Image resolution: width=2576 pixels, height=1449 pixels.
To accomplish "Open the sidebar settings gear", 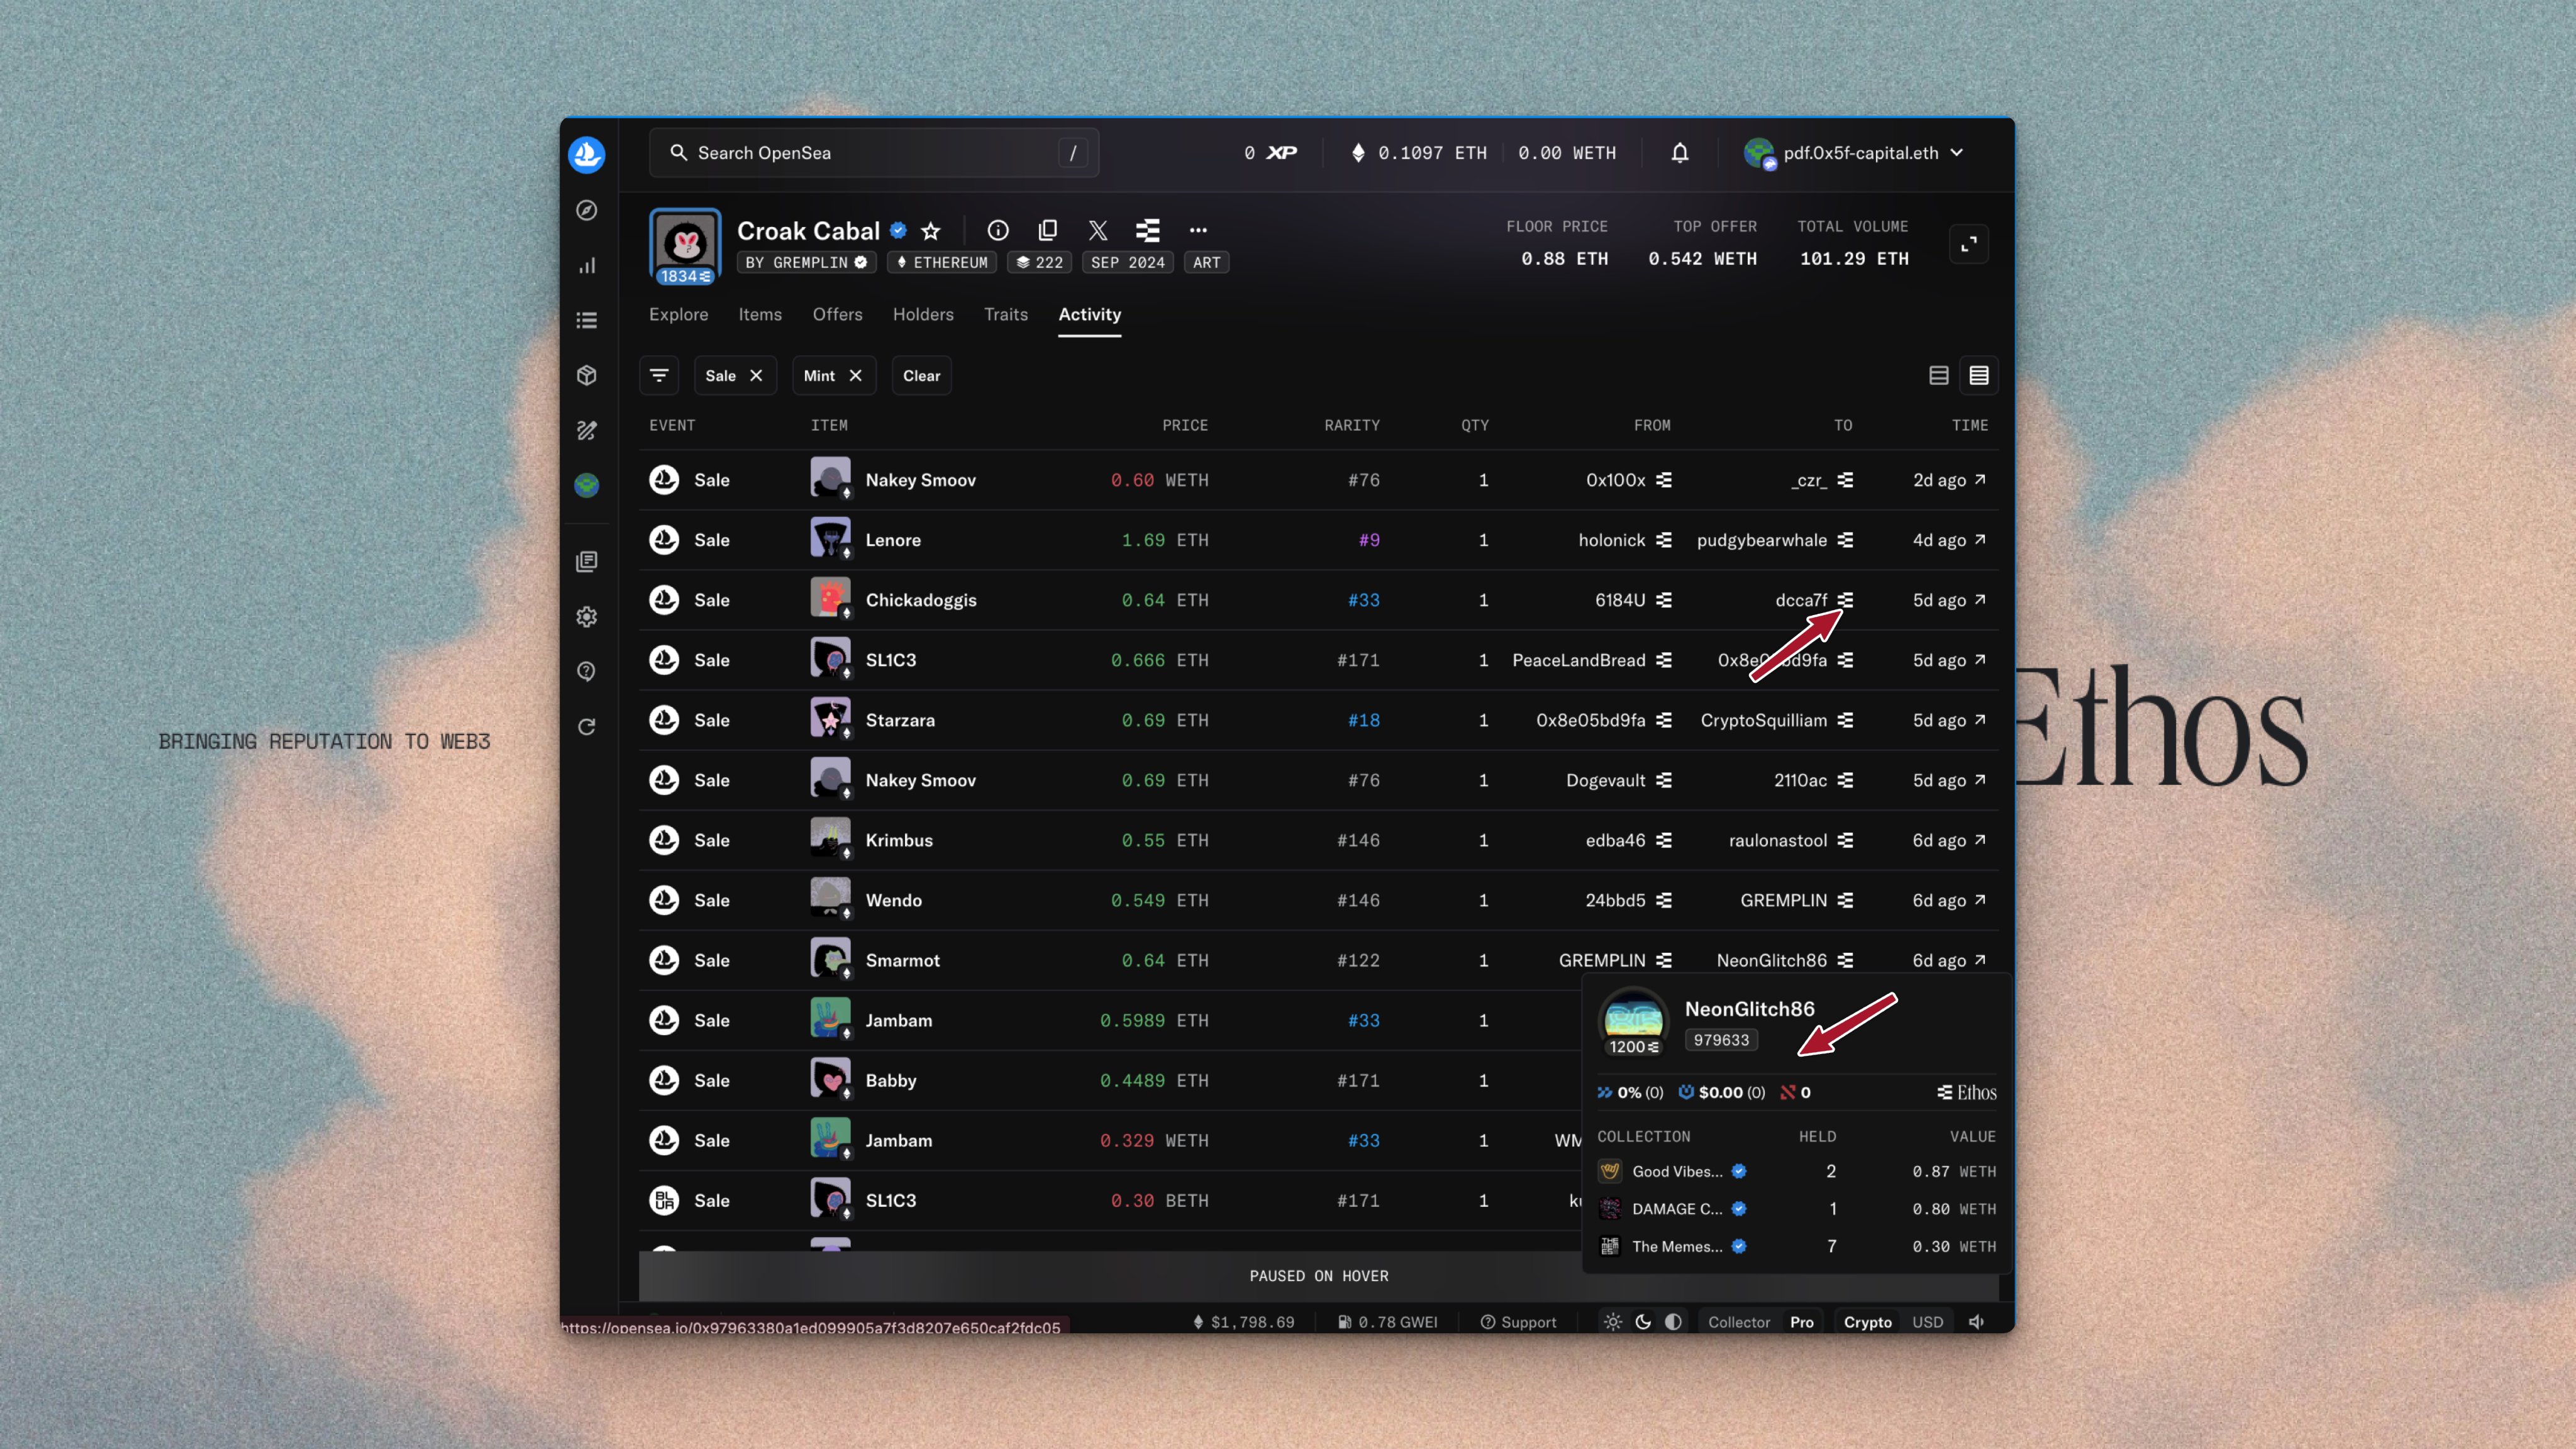I will click(587, 616).
